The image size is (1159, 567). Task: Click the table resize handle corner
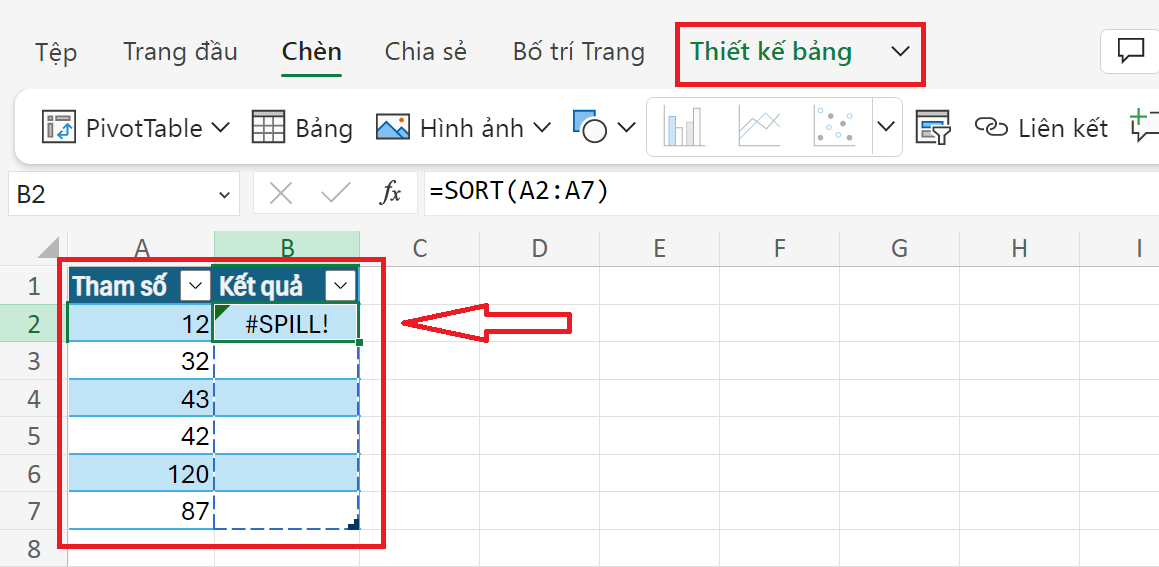353,524
